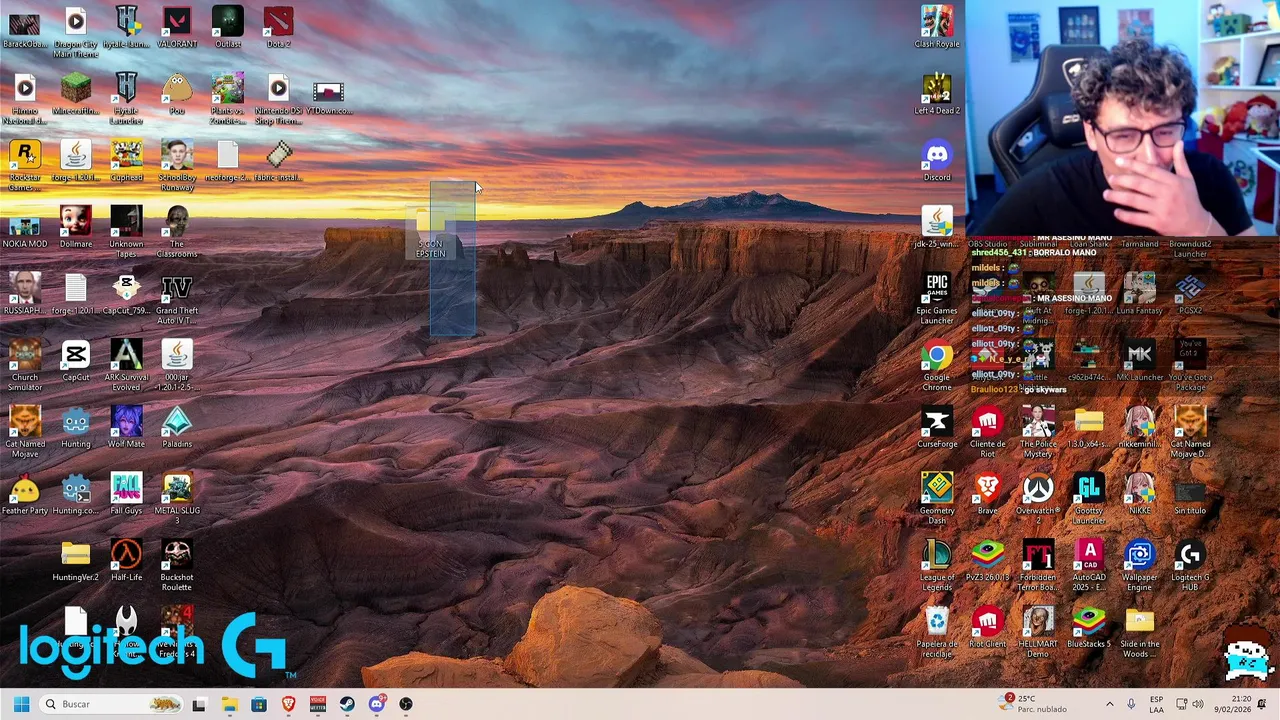Open the BlueStacks 5 desktop shortcut

pyautogui.click(x=1089, y=628)
